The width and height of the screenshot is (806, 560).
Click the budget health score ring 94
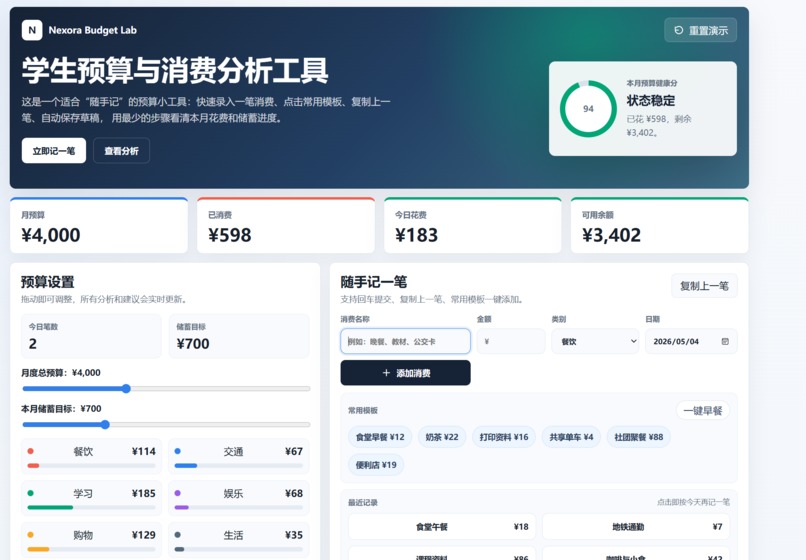(x=588, y=109)
